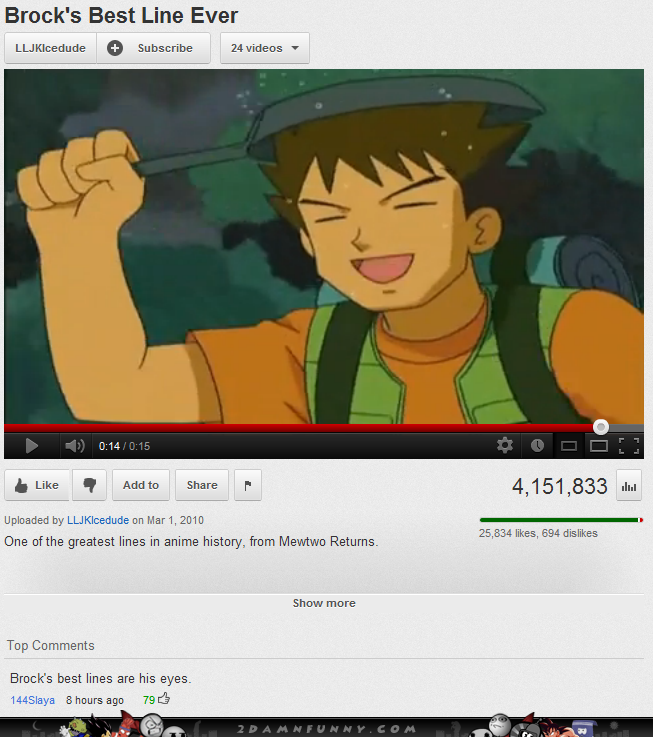Like the video

(37, 485)
